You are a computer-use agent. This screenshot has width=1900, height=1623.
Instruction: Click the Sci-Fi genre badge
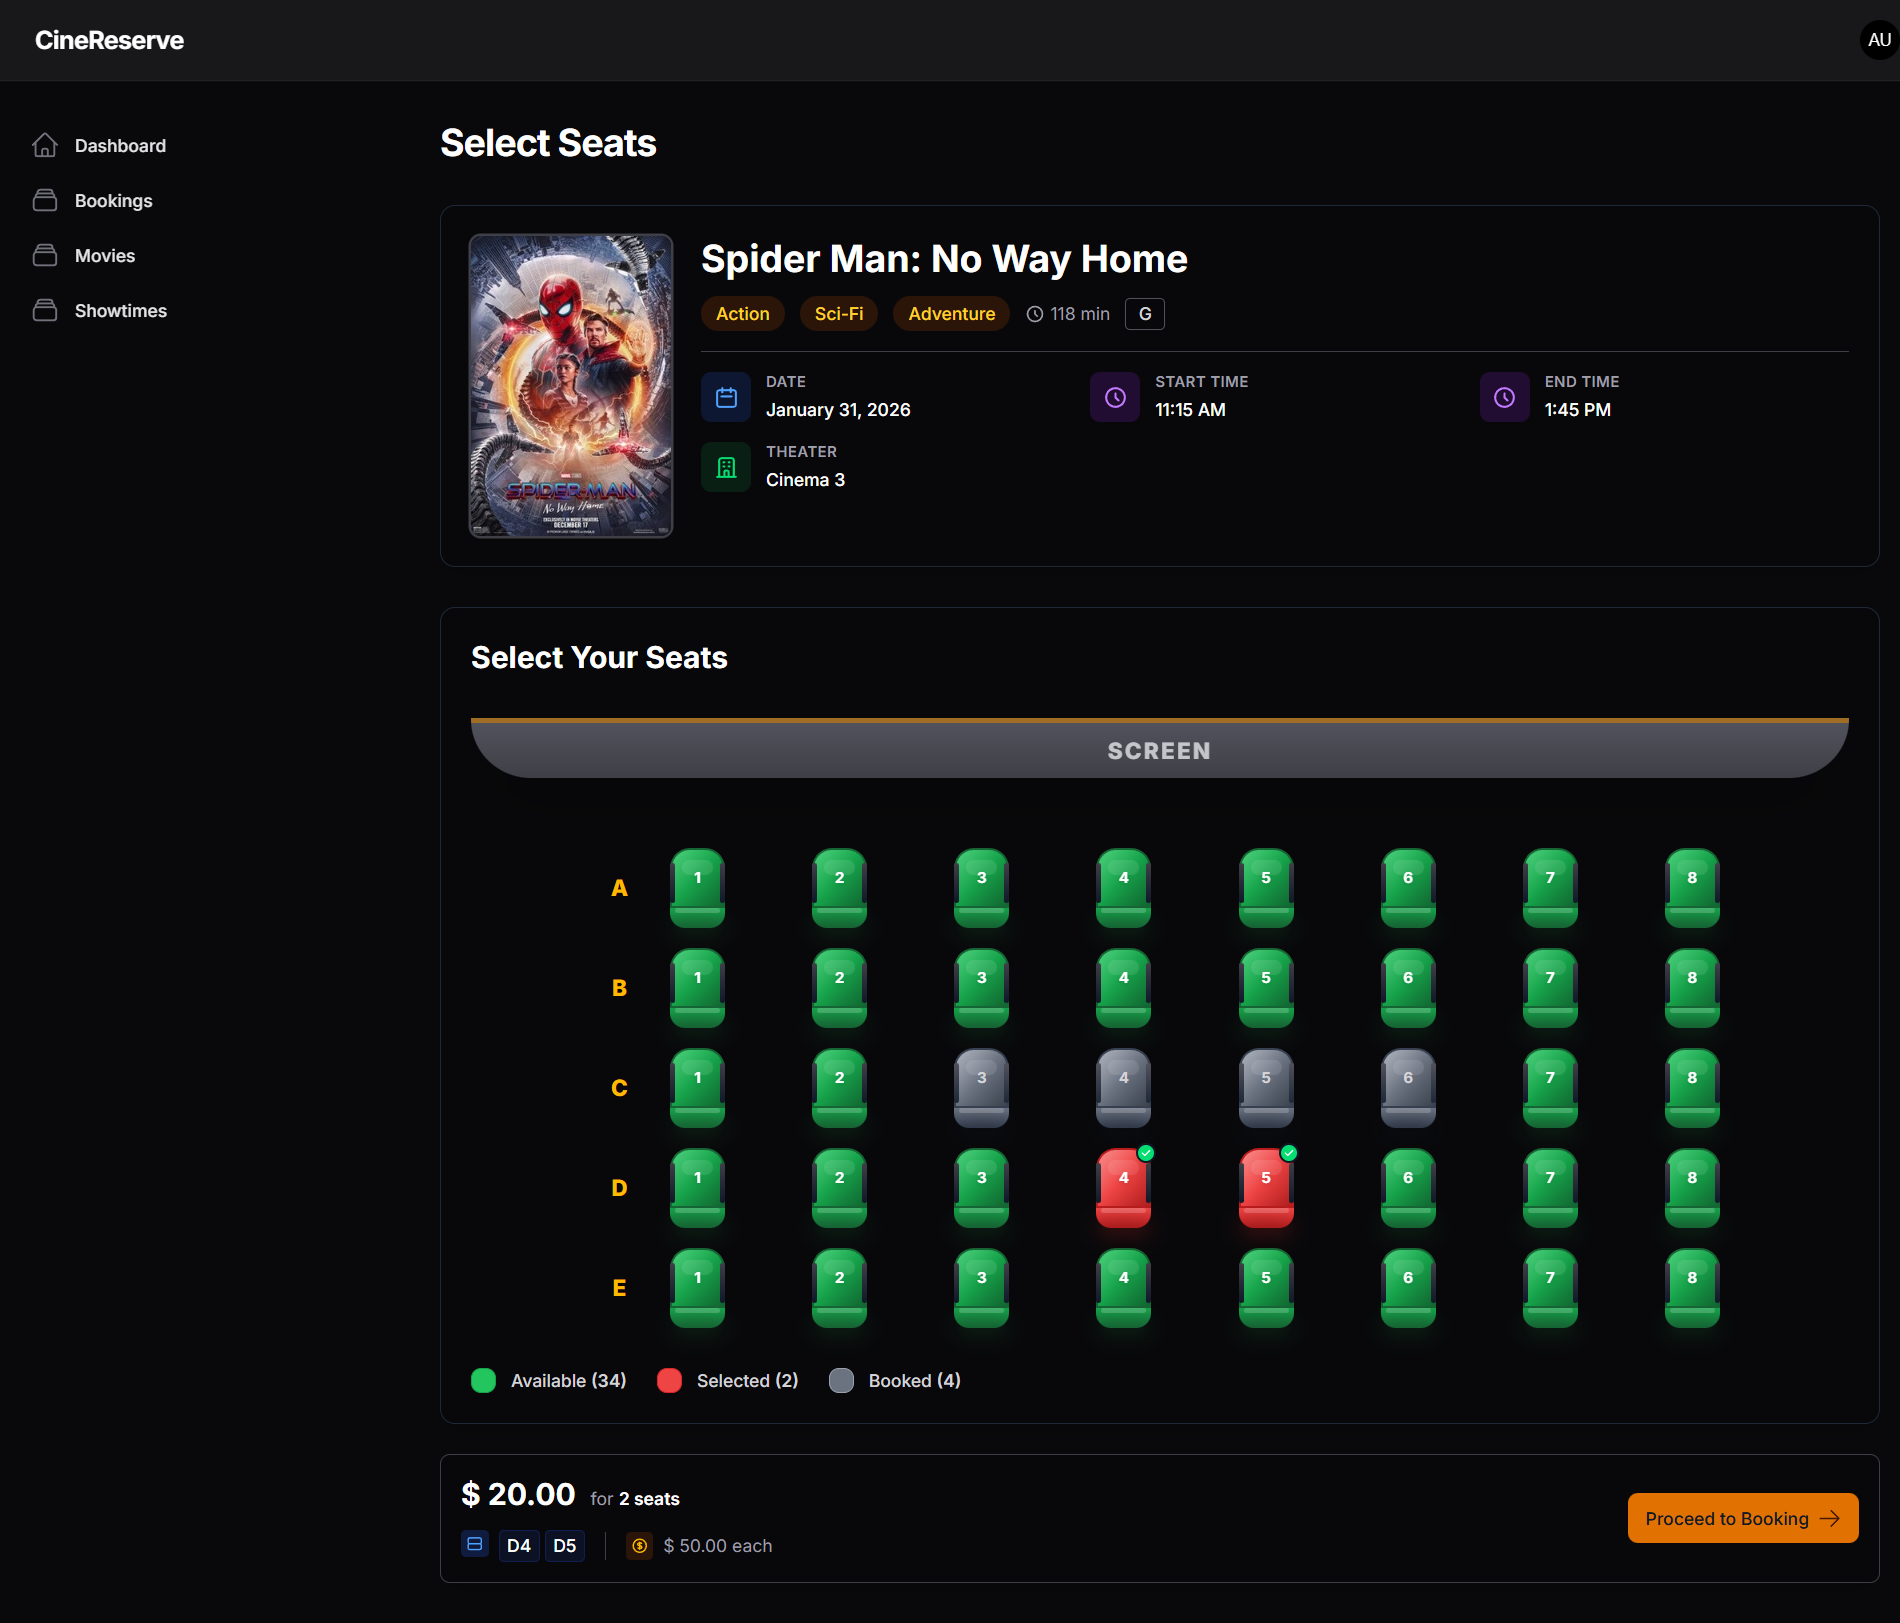coord(838,313)
